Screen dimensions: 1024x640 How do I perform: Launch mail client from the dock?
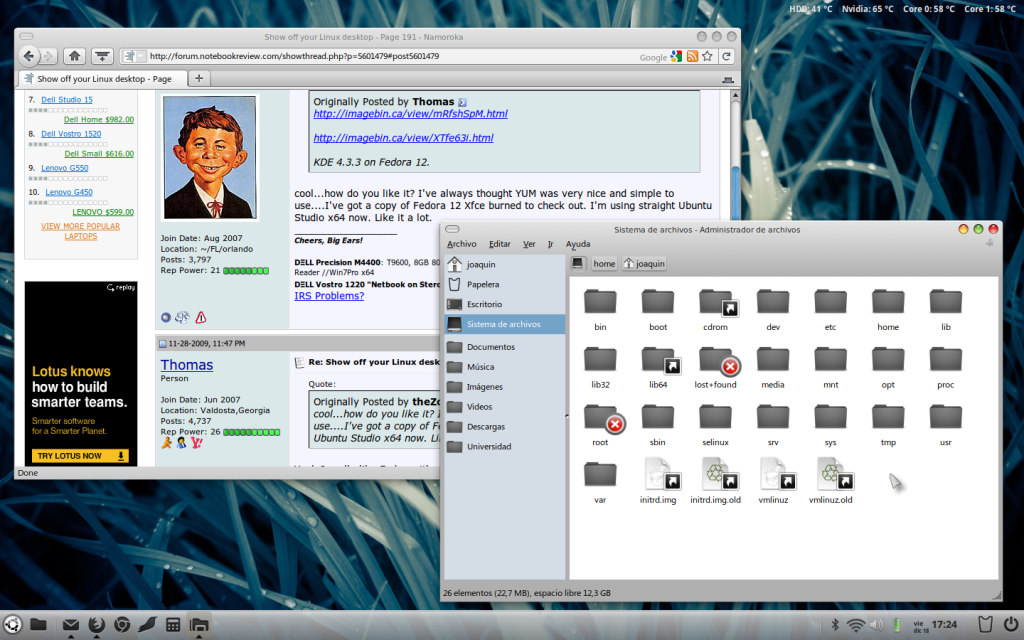point(71,625)
